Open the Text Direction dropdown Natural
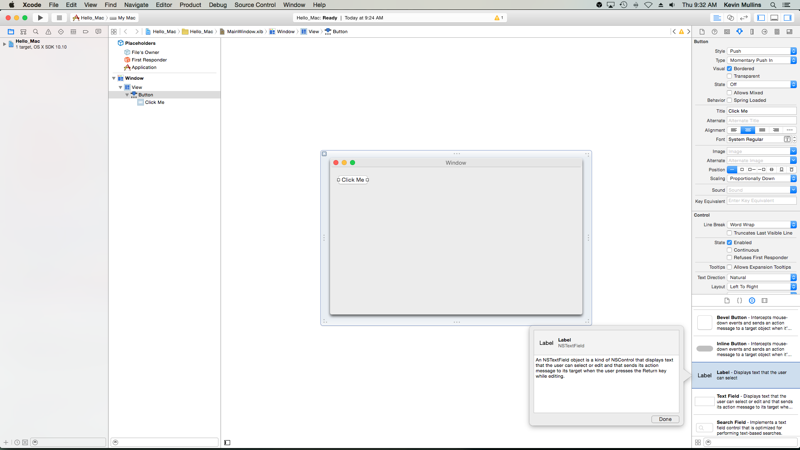The height and width of the screenshot is (450, 800). click(x=762, y=278)
